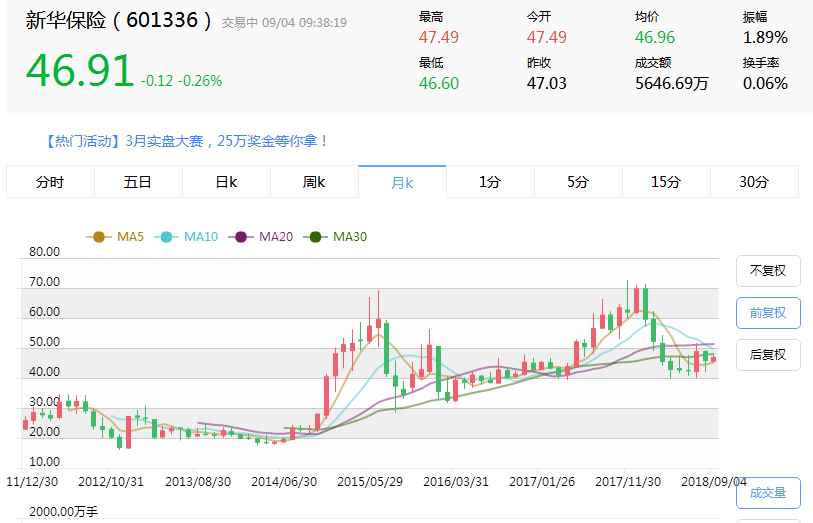The height and width of the screenshot is (523, 813).
Task: Open the 30分 chart tab
Action: tap(754, 182)
